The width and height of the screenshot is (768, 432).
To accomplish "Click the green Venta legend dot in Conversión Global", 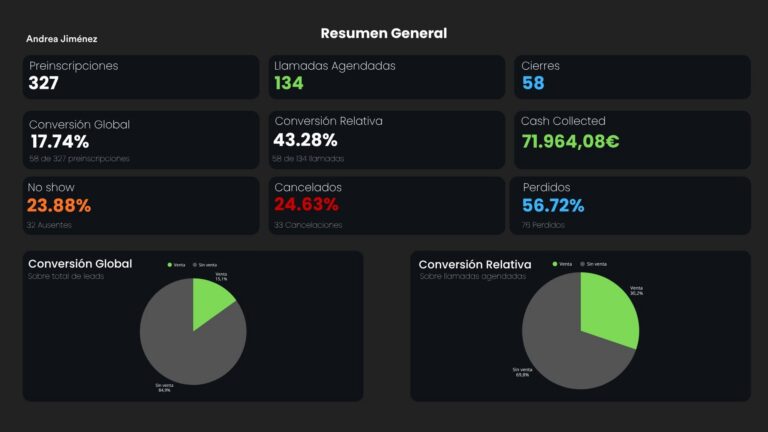I will pos(169,265).
